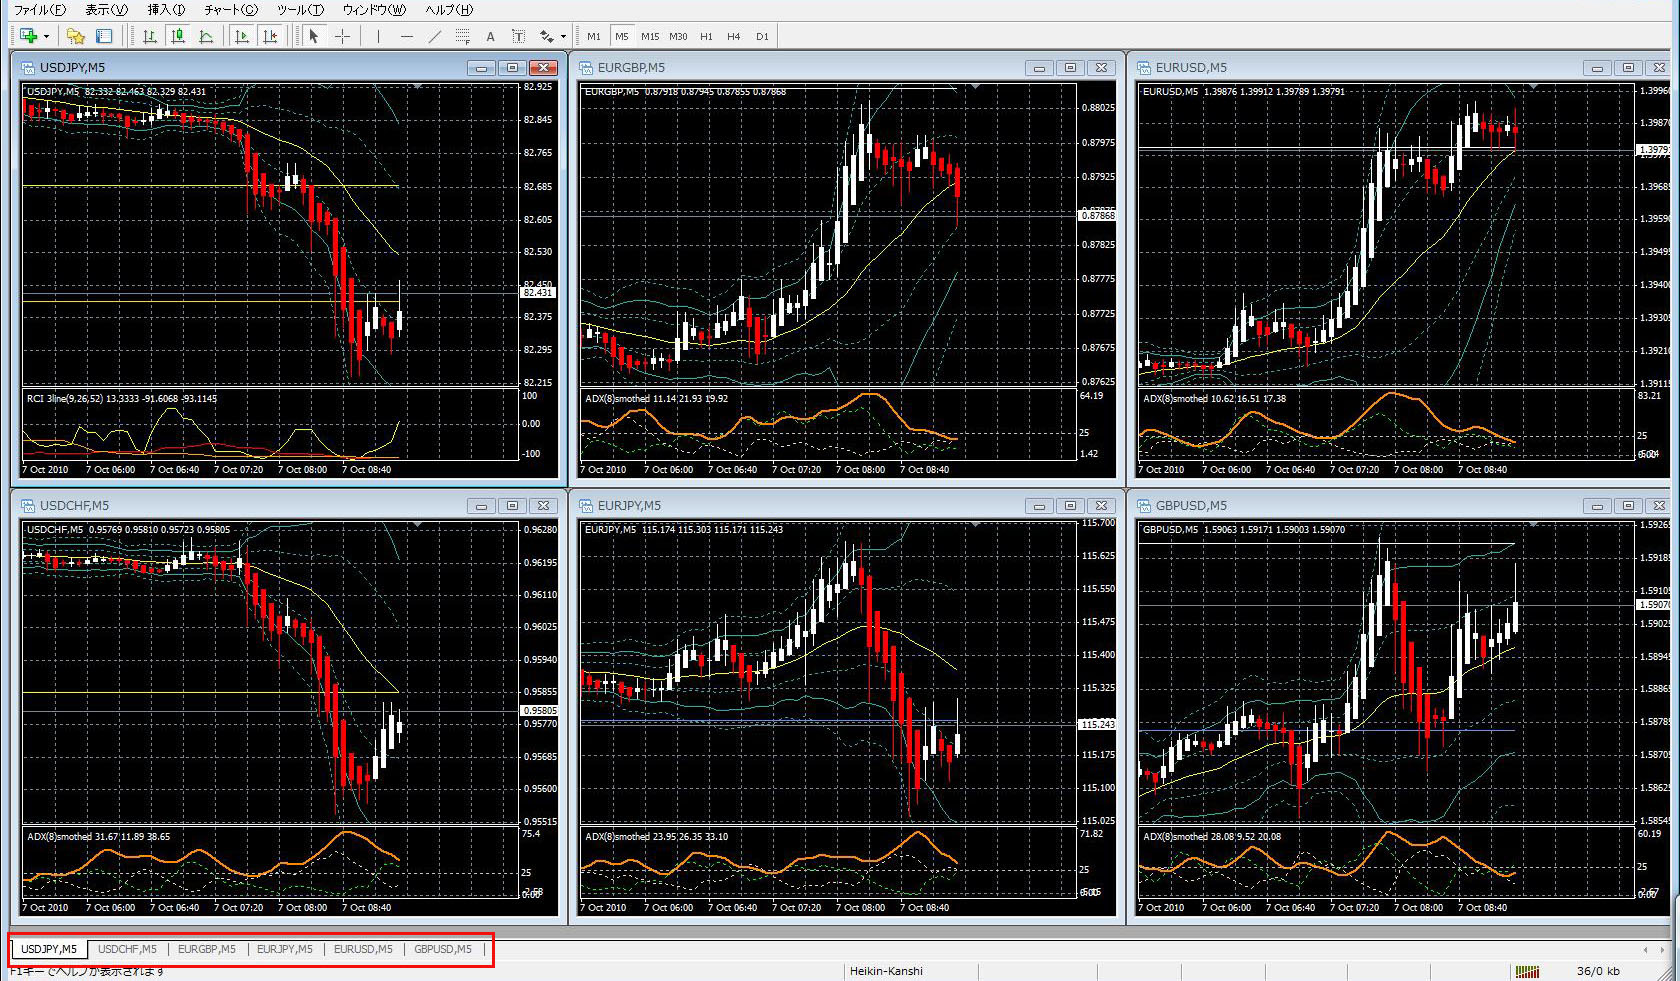Close the USDJPY,M5 chart window
1680x981 pixels.
tap(543, 68)
